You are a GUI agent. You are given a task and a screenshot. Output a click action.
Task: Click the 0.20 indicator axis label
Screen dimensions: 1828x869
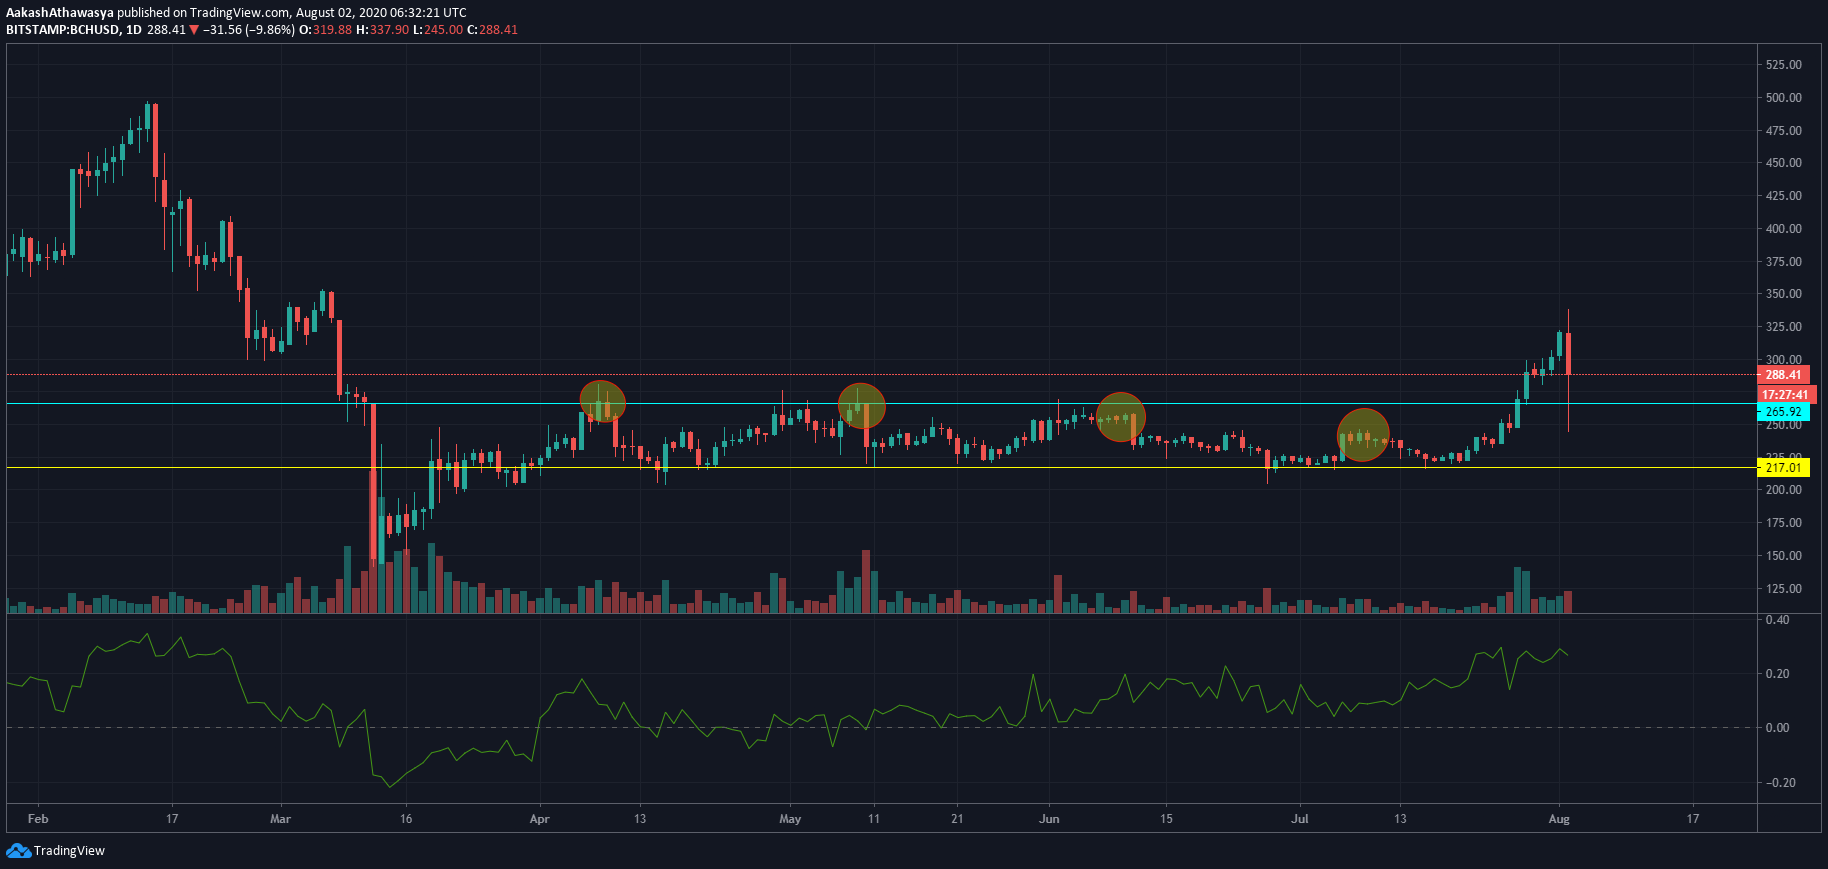1778,674
